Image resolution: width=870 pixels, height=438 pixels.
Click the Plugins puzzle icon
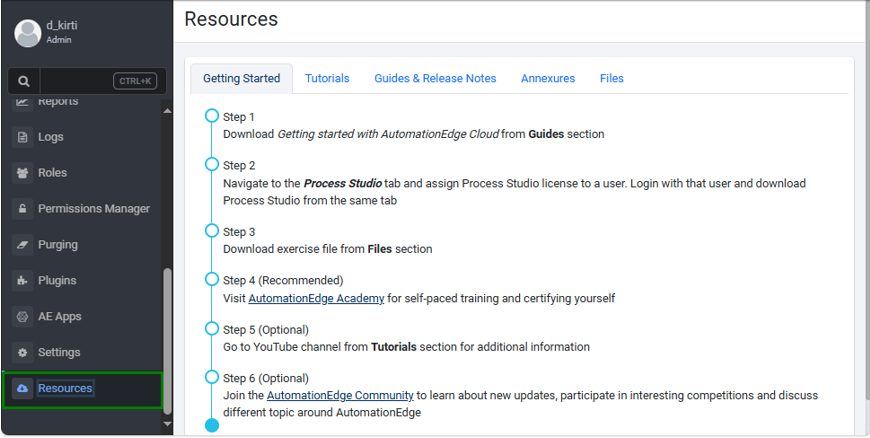23,281
